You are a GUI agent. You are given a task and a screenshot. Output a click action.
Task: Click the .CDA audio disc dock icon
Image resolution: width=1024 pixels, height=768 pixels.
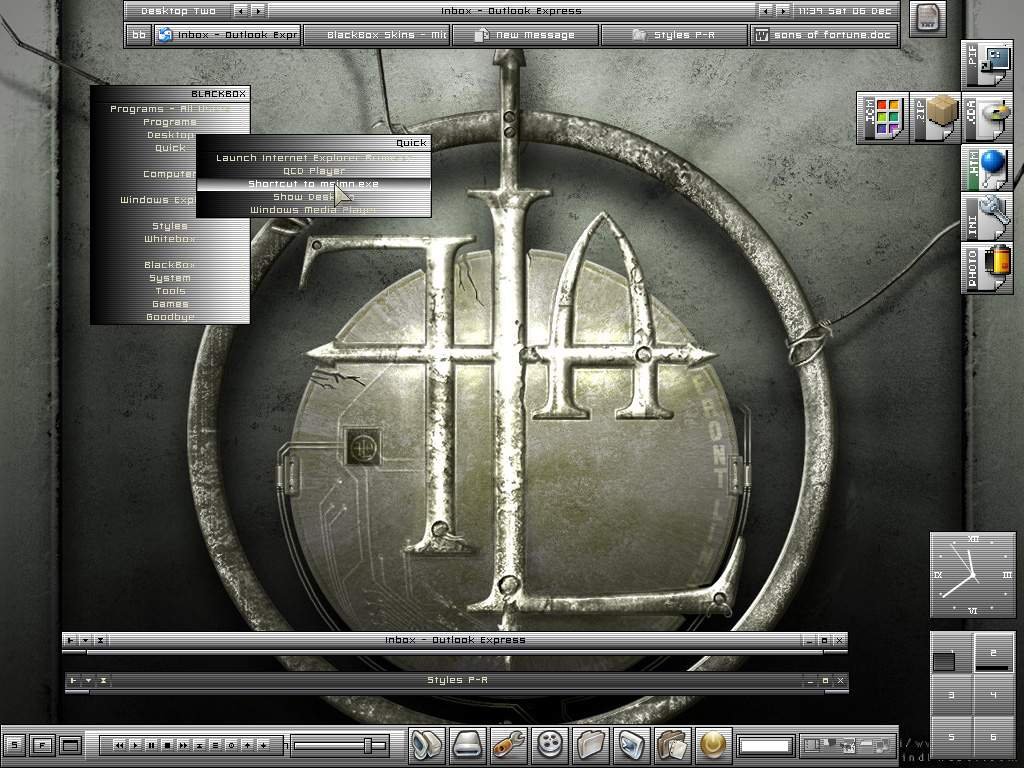click(x=987, y=118)
